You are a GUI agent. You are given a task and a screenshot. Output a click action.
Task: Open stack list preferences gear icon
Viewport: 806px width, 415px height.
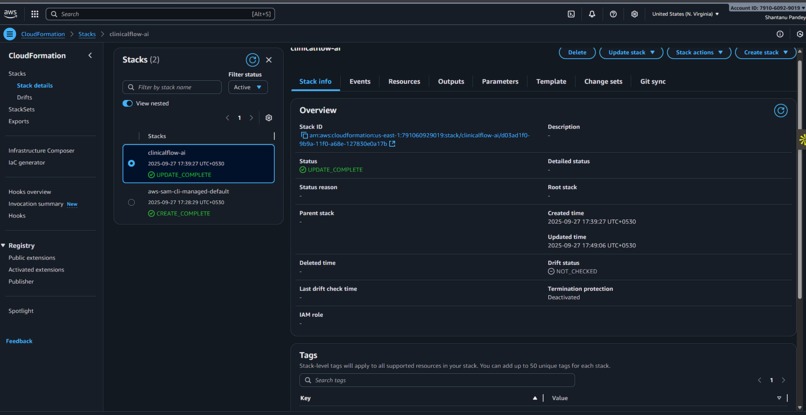268,118
